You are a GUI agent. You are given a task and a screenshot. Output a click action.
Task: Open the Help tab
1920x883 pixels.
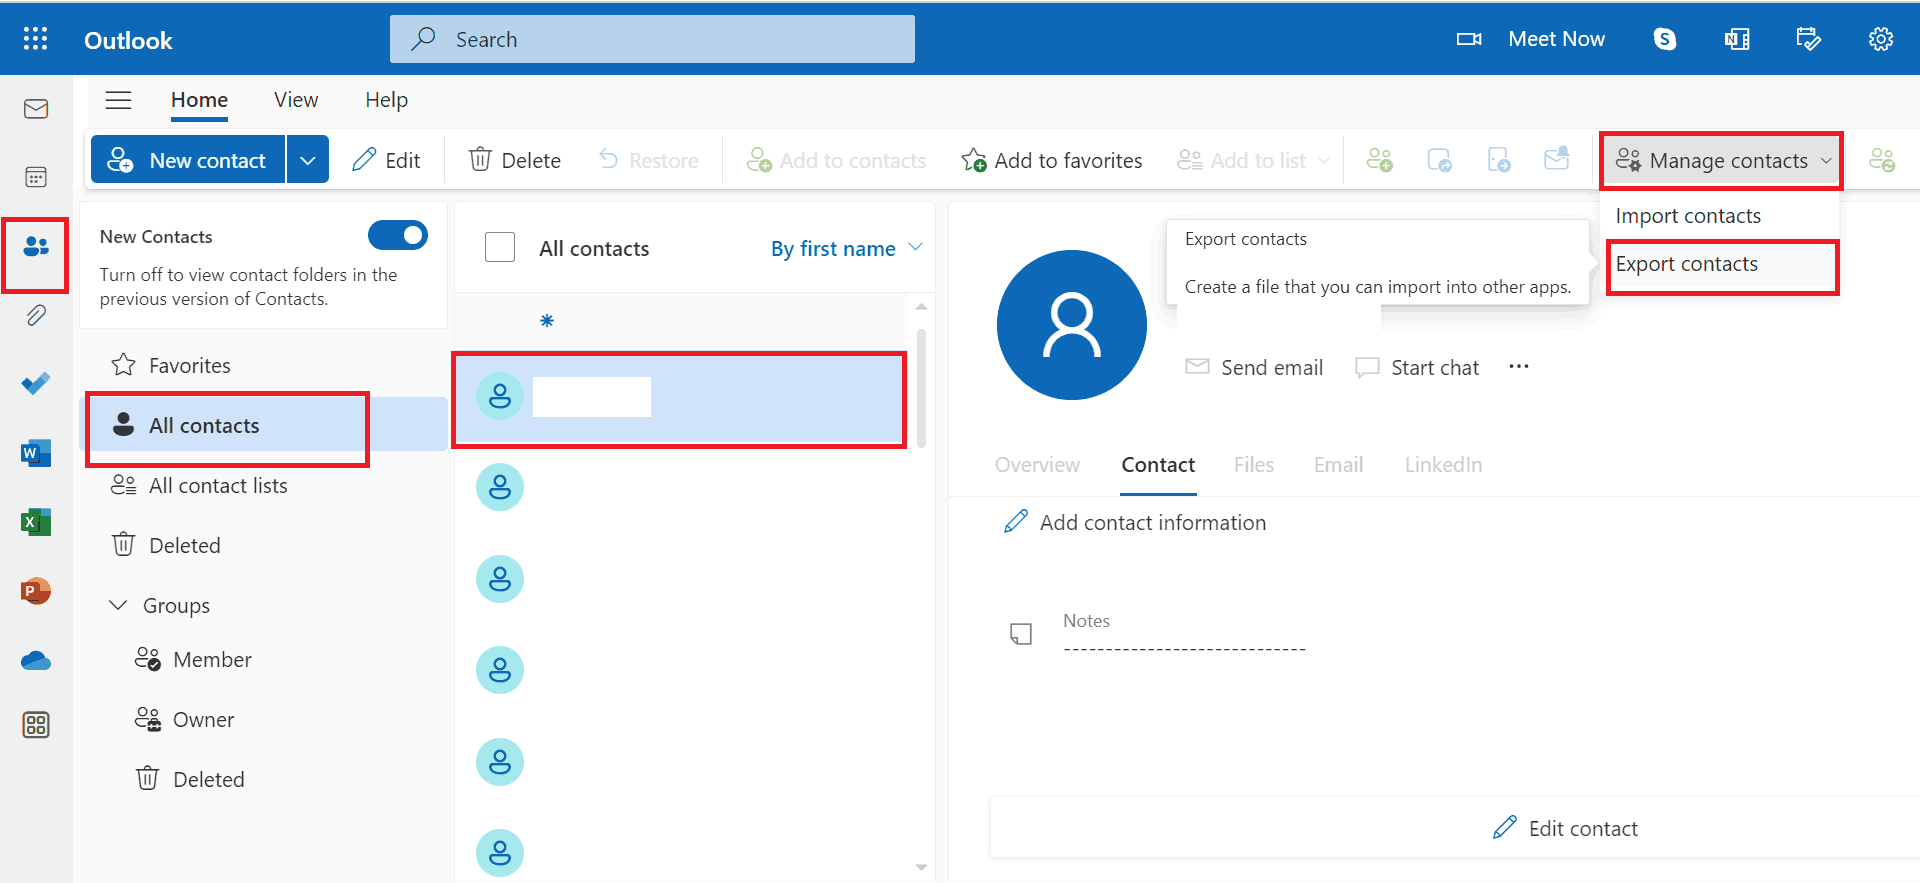(x=386, y=100)
